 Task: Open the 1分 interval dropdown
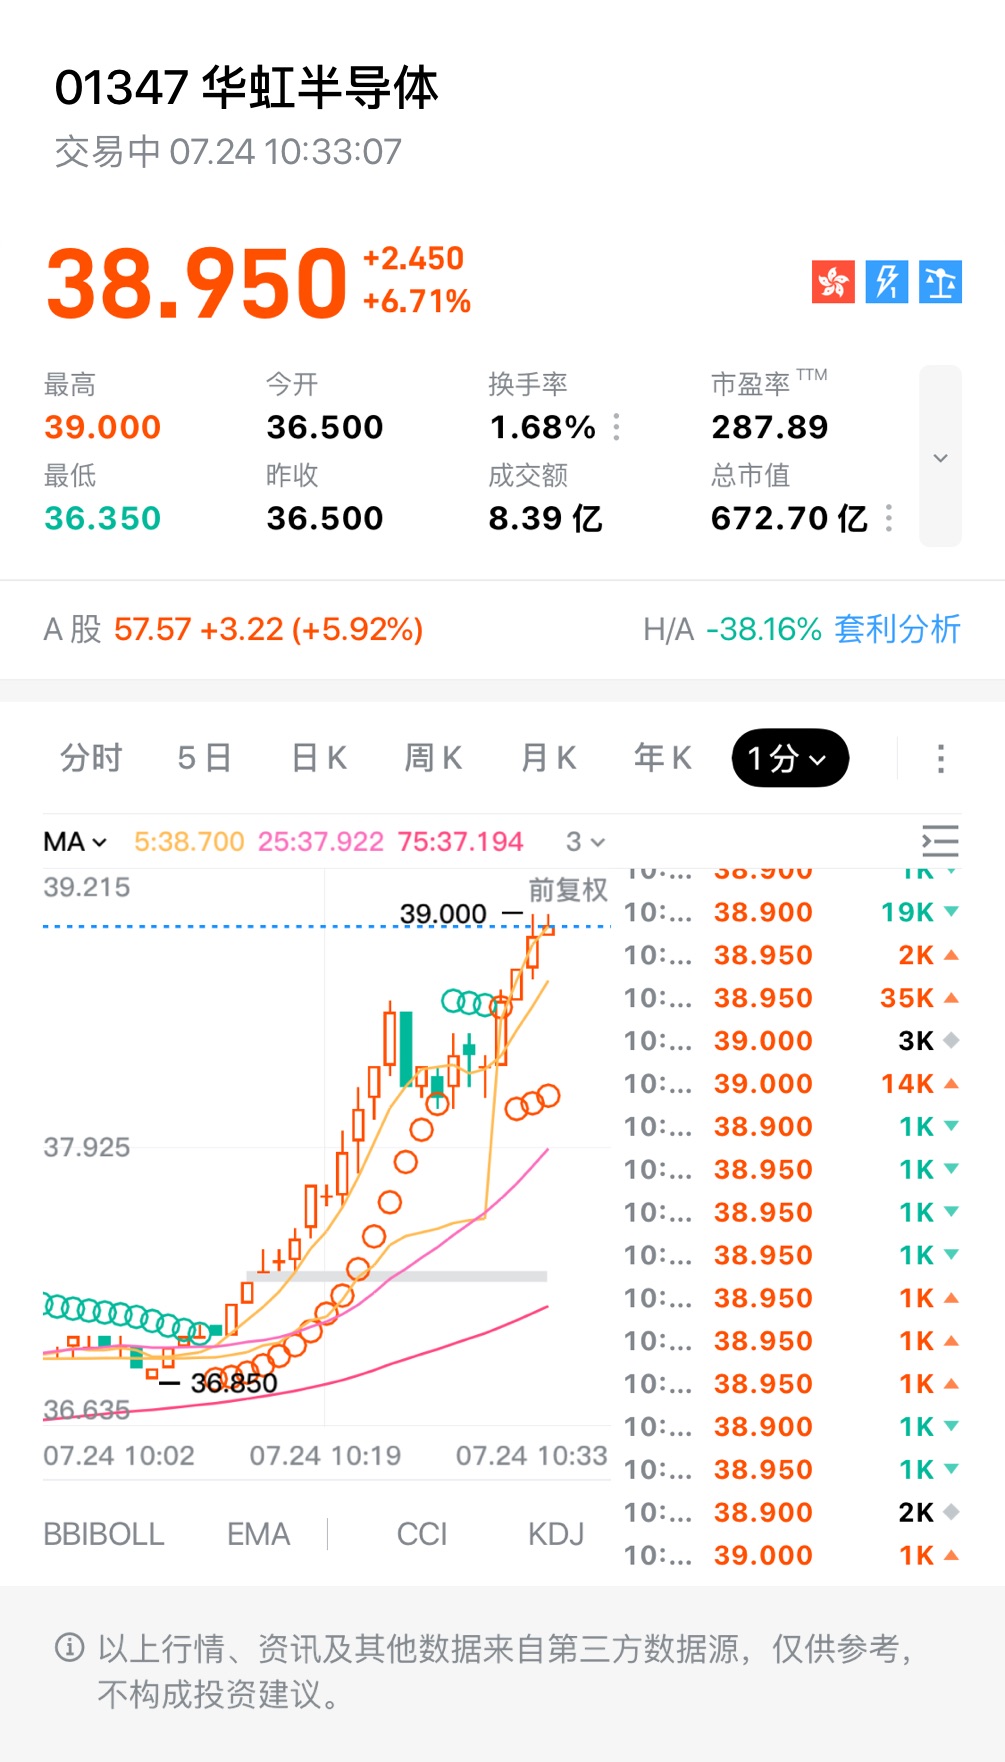790,759
